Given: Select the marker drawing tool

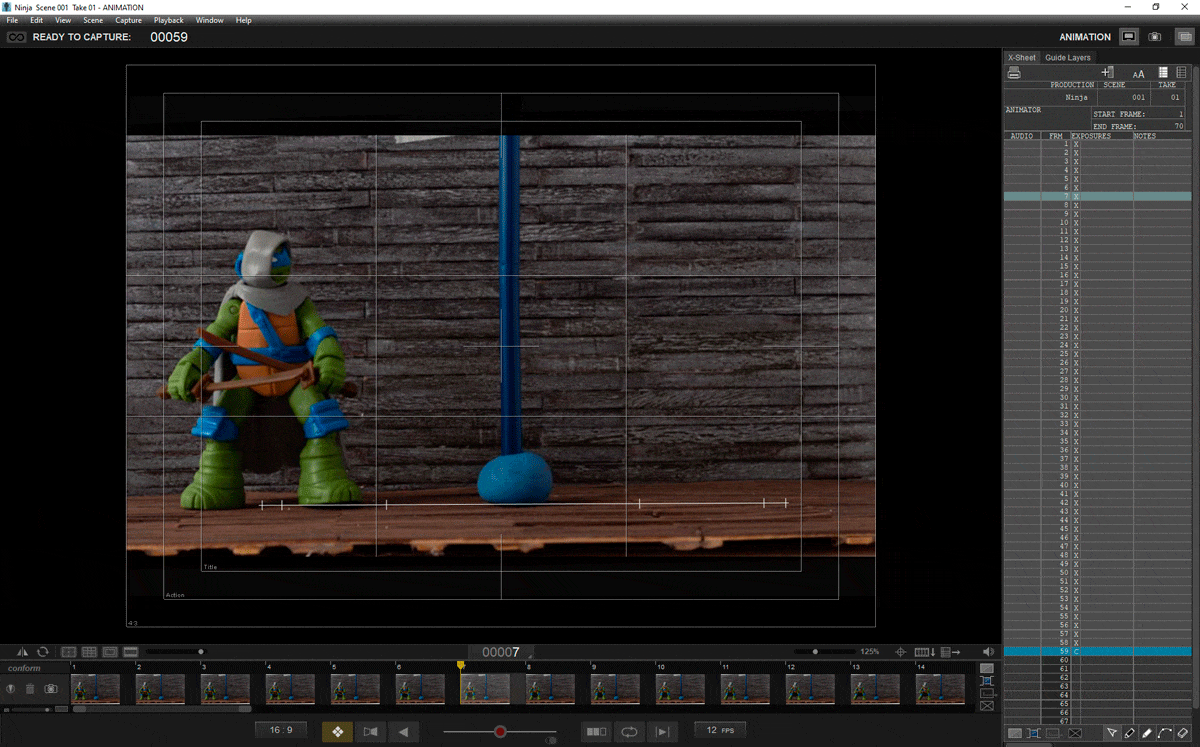Looking at the screenshot, I should coord(1147,733).
